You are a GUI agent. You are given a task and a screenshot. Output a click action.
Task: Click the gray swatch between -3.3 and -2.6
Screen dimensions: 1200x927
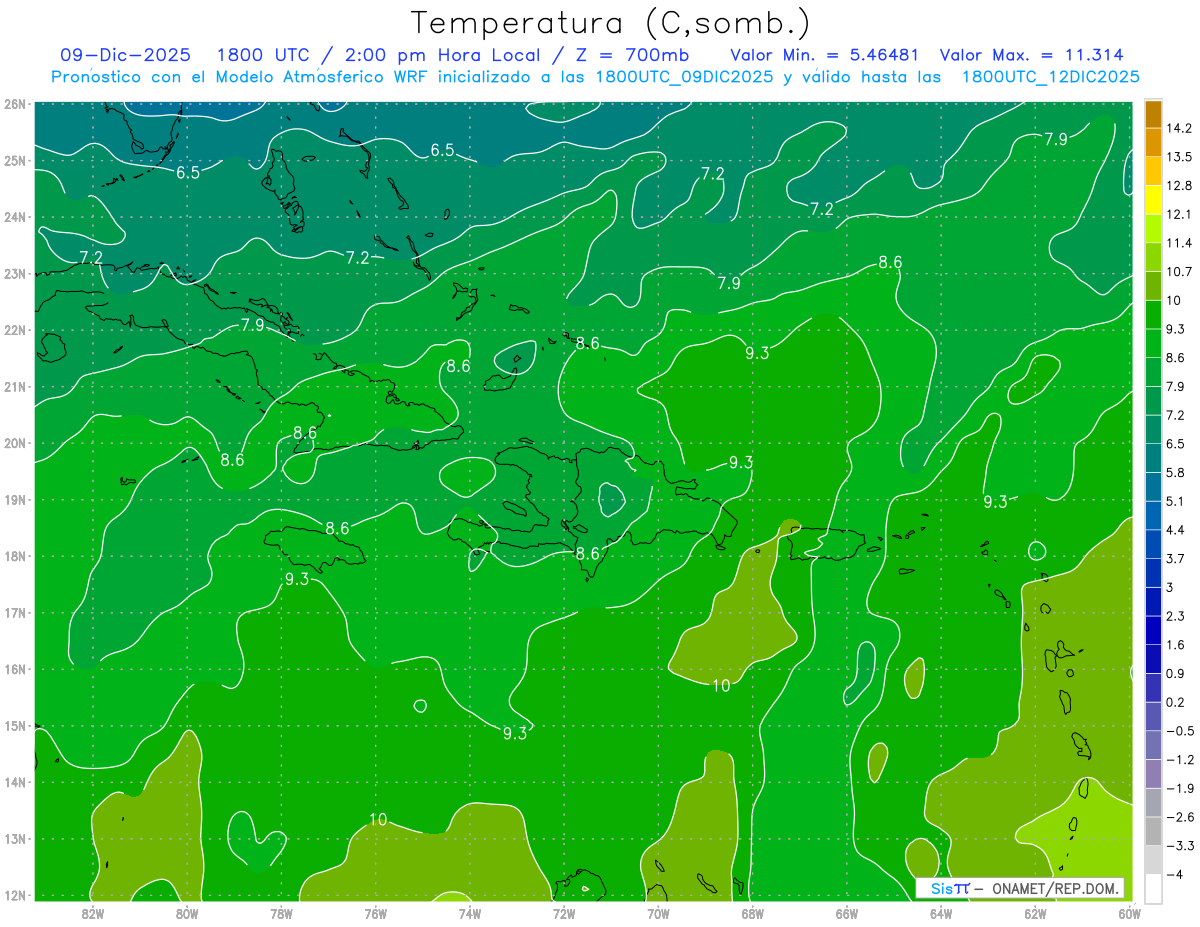(1153, 830)
